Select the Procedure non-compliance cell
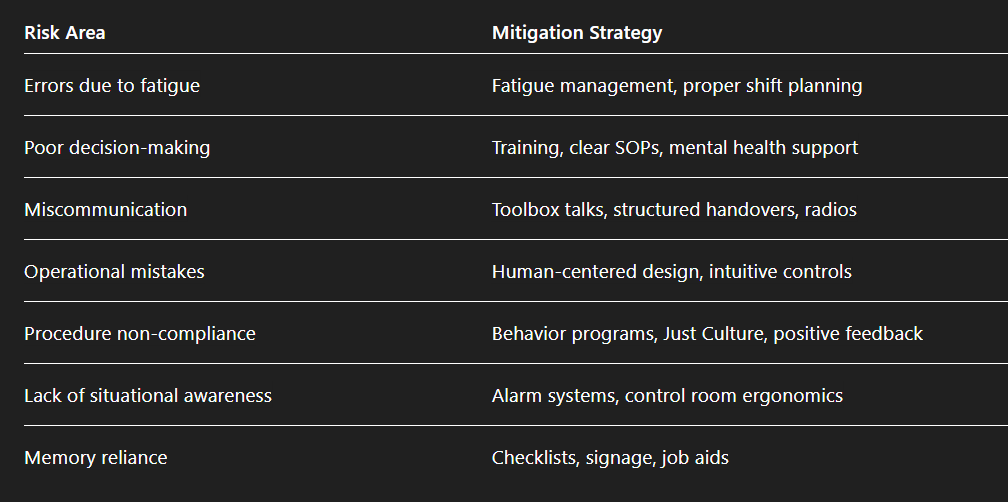The image size is (1008, 502). 140,334
